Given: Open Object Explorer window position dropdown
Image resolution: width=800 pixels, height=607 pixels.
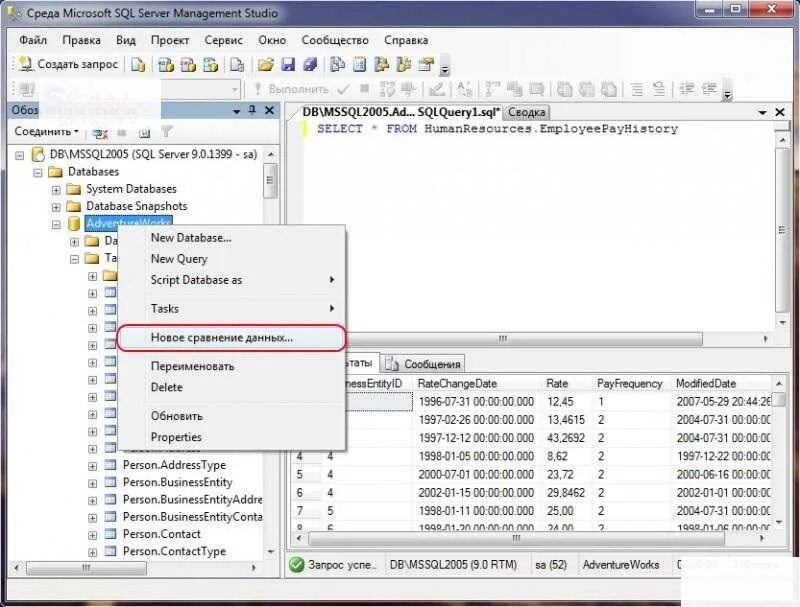Looking at the screenshot, I should point(236,111).
